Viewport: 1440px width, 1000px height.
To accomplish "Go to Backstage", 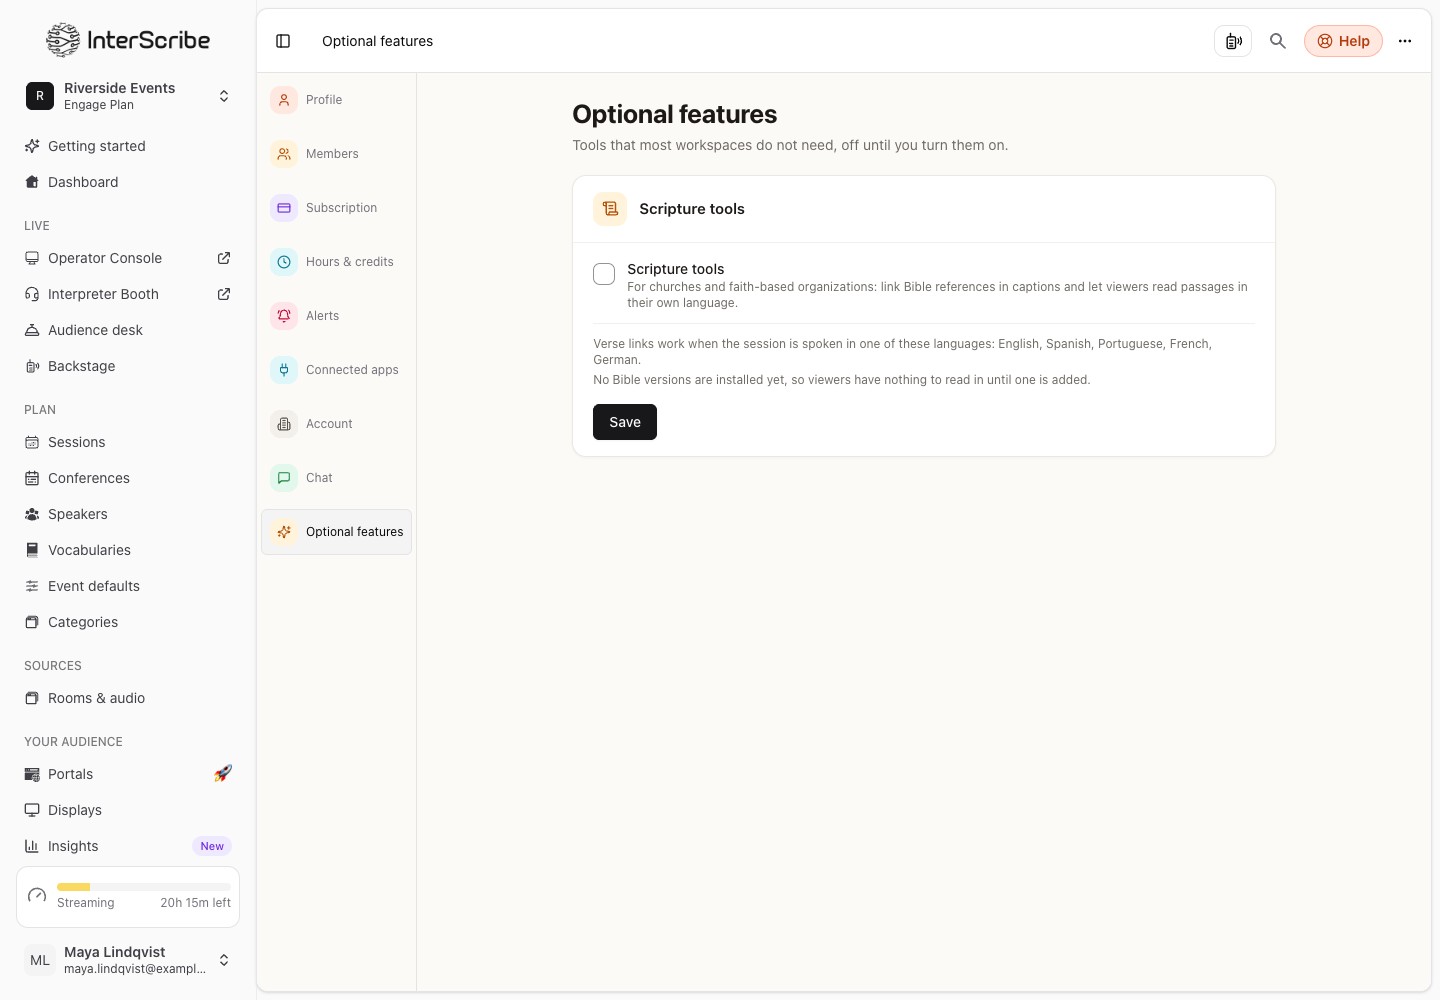I will [x=128, y=366].
